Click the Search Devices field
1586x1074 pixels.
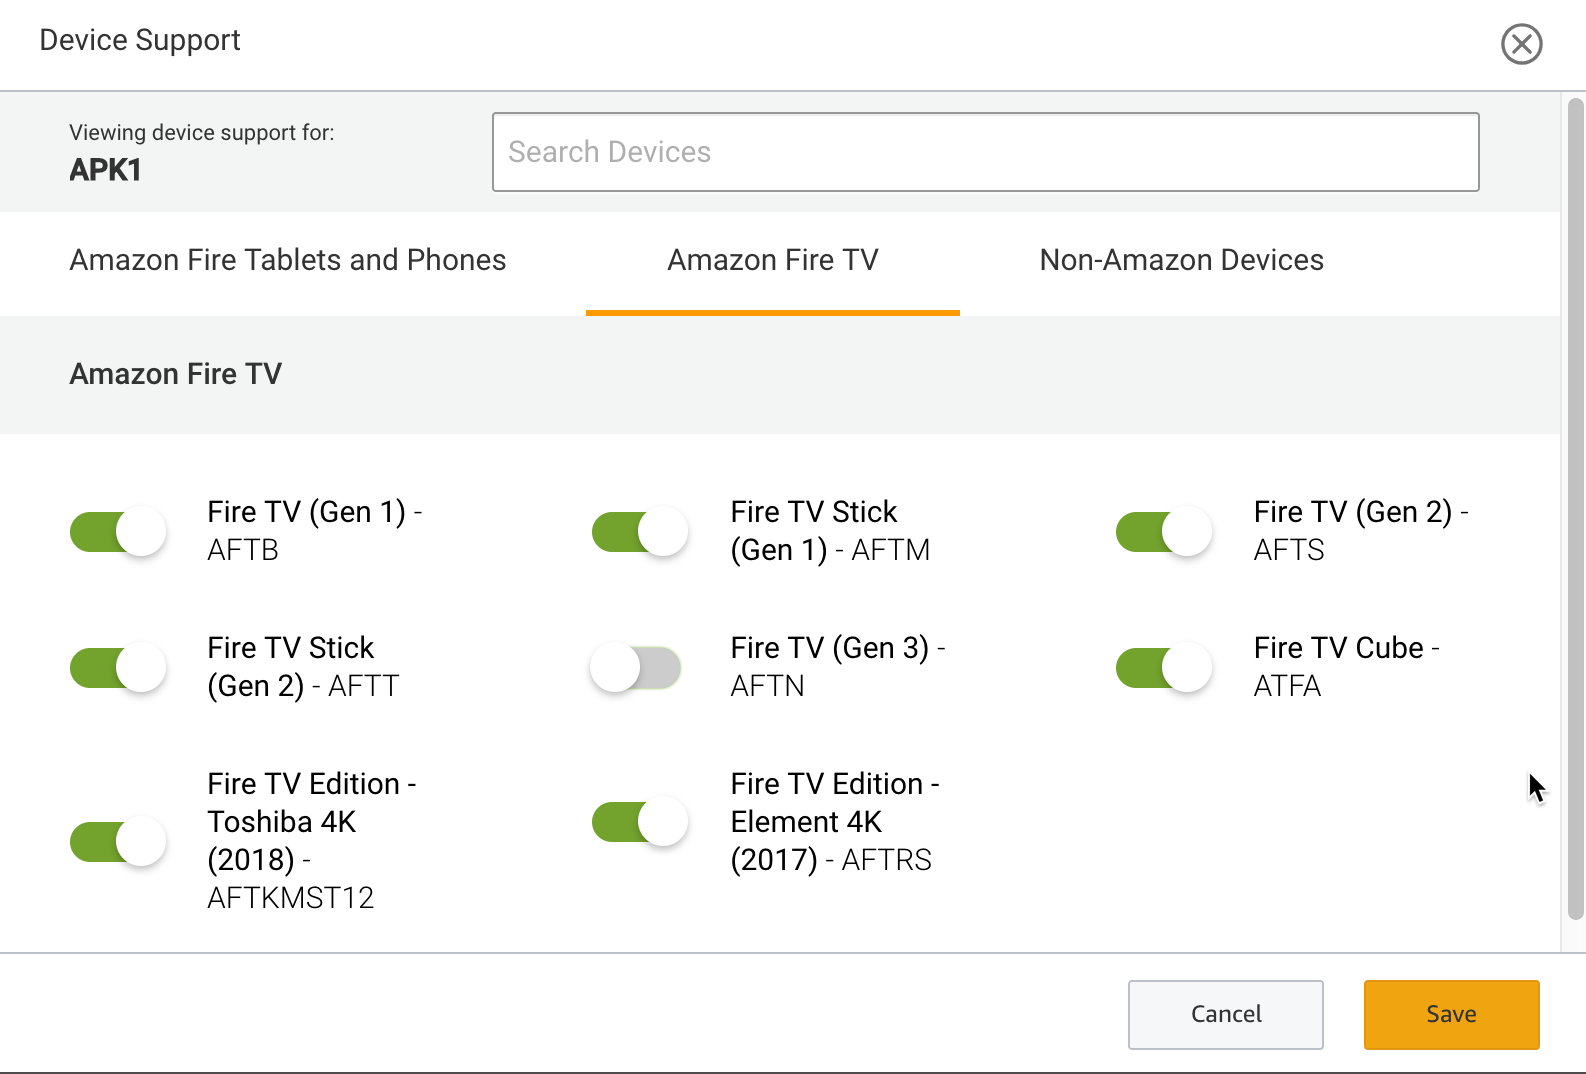point(985,152)
